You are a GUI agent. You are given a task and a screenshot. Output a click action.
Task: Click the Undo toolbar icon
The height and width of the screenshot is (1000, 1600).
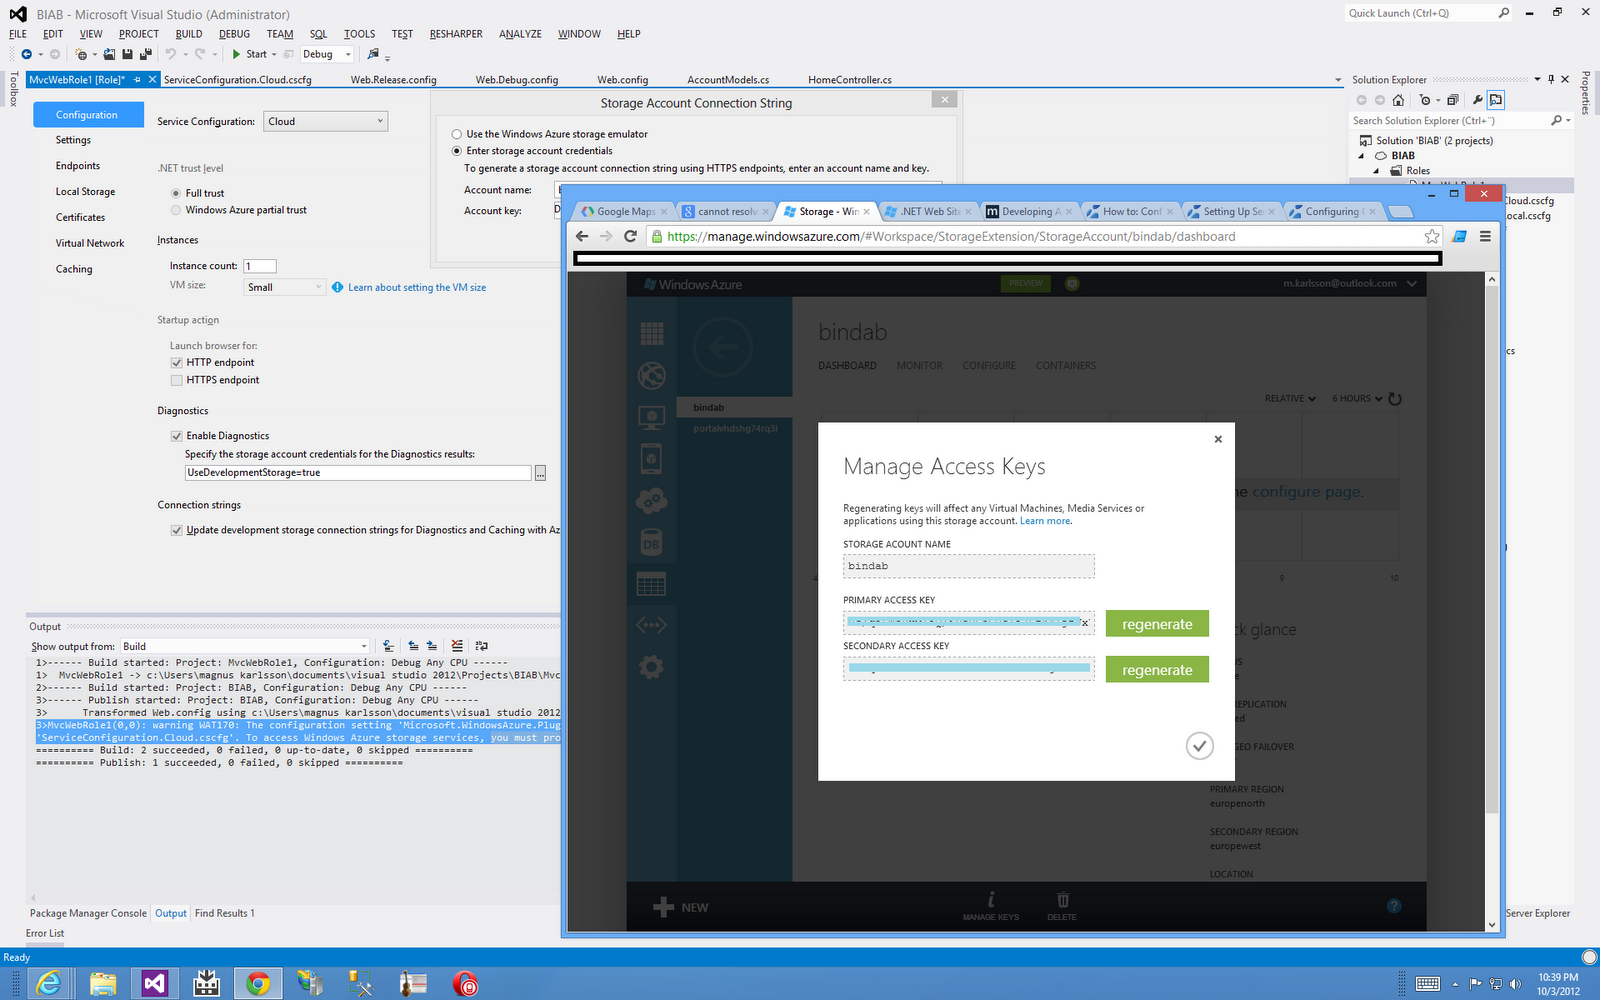(x=171, y=54)
